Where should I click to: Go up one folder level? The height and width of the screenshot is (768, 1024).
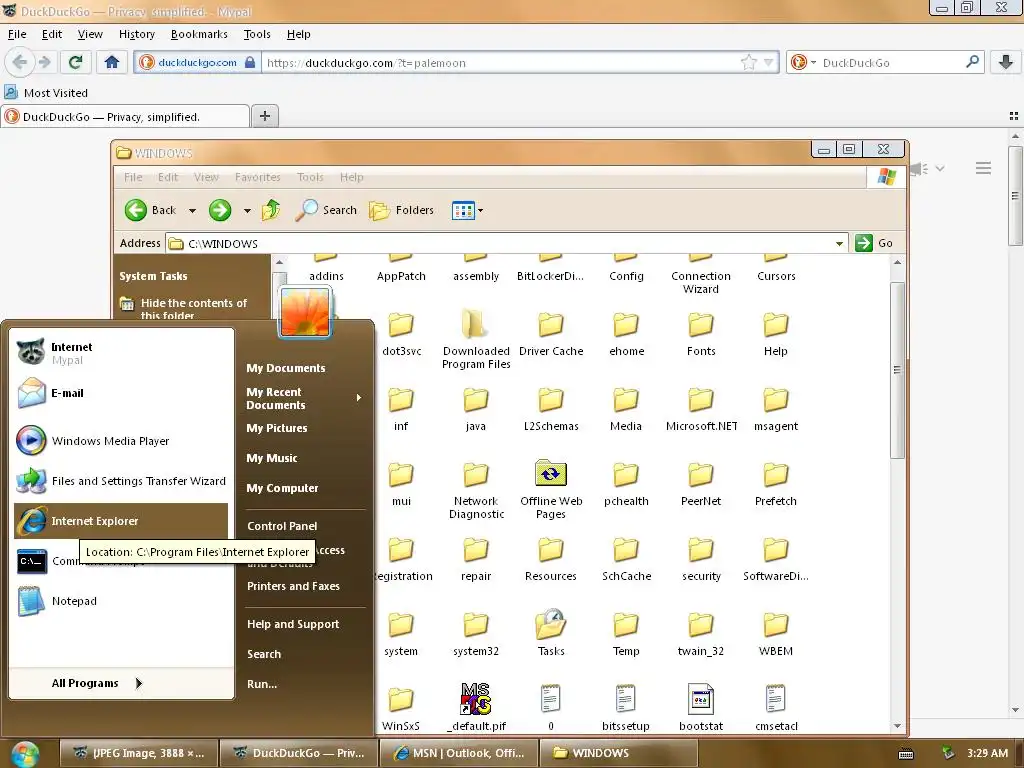[271, 210]
